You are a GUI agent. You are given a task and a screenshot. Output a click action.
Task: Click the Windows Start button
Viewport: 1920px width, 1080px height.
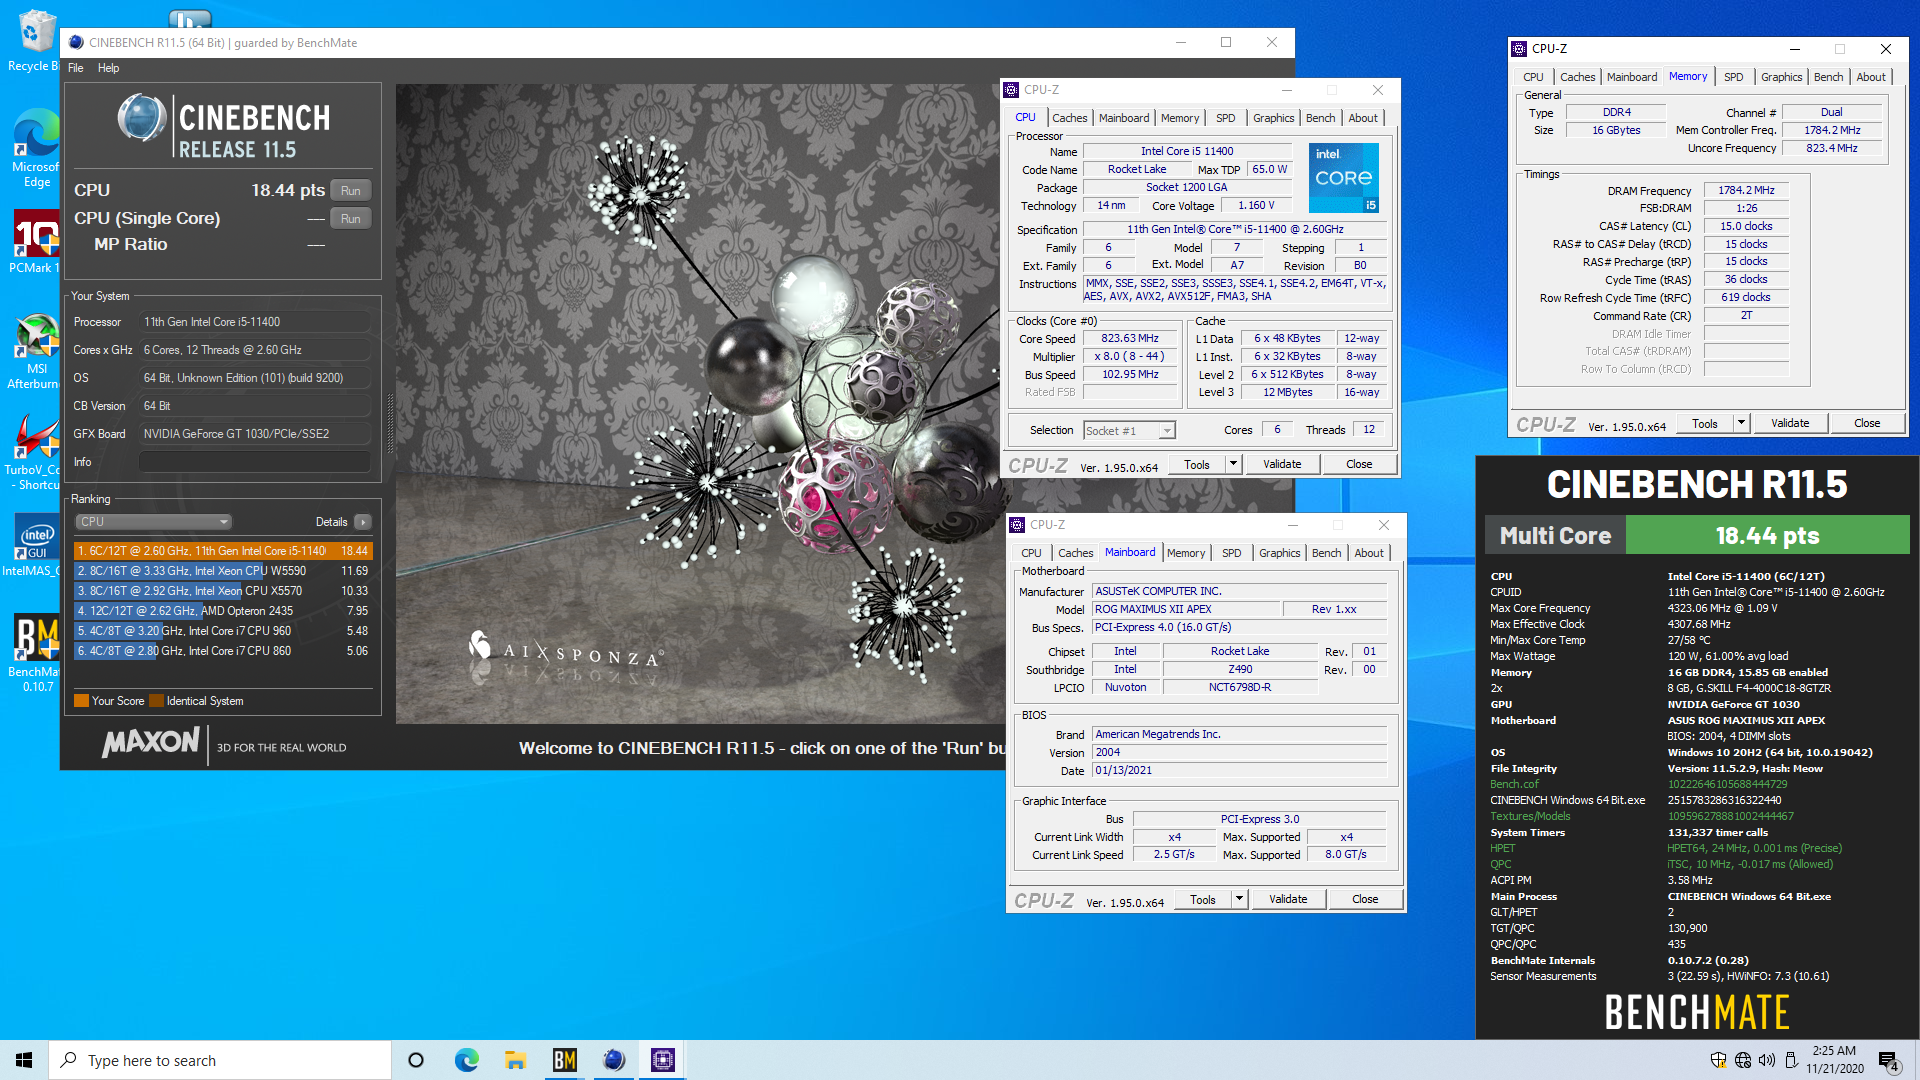24,1060
